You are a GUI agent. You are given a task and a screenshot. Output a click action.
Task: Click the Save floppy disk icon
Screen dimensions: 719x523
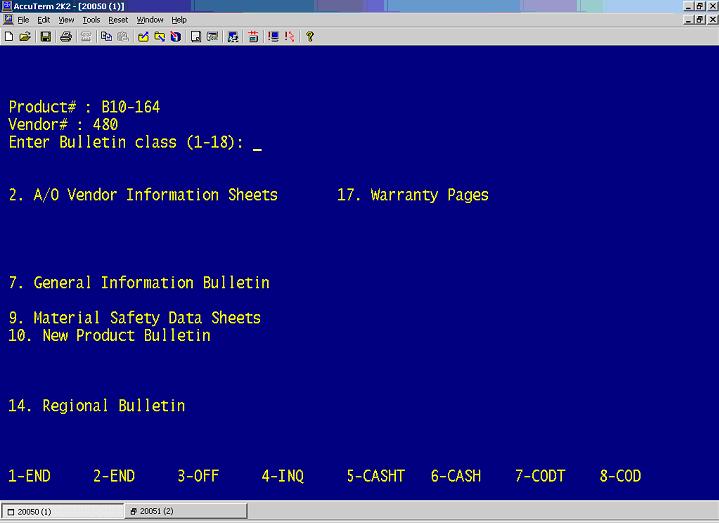[x=45, y=37]
